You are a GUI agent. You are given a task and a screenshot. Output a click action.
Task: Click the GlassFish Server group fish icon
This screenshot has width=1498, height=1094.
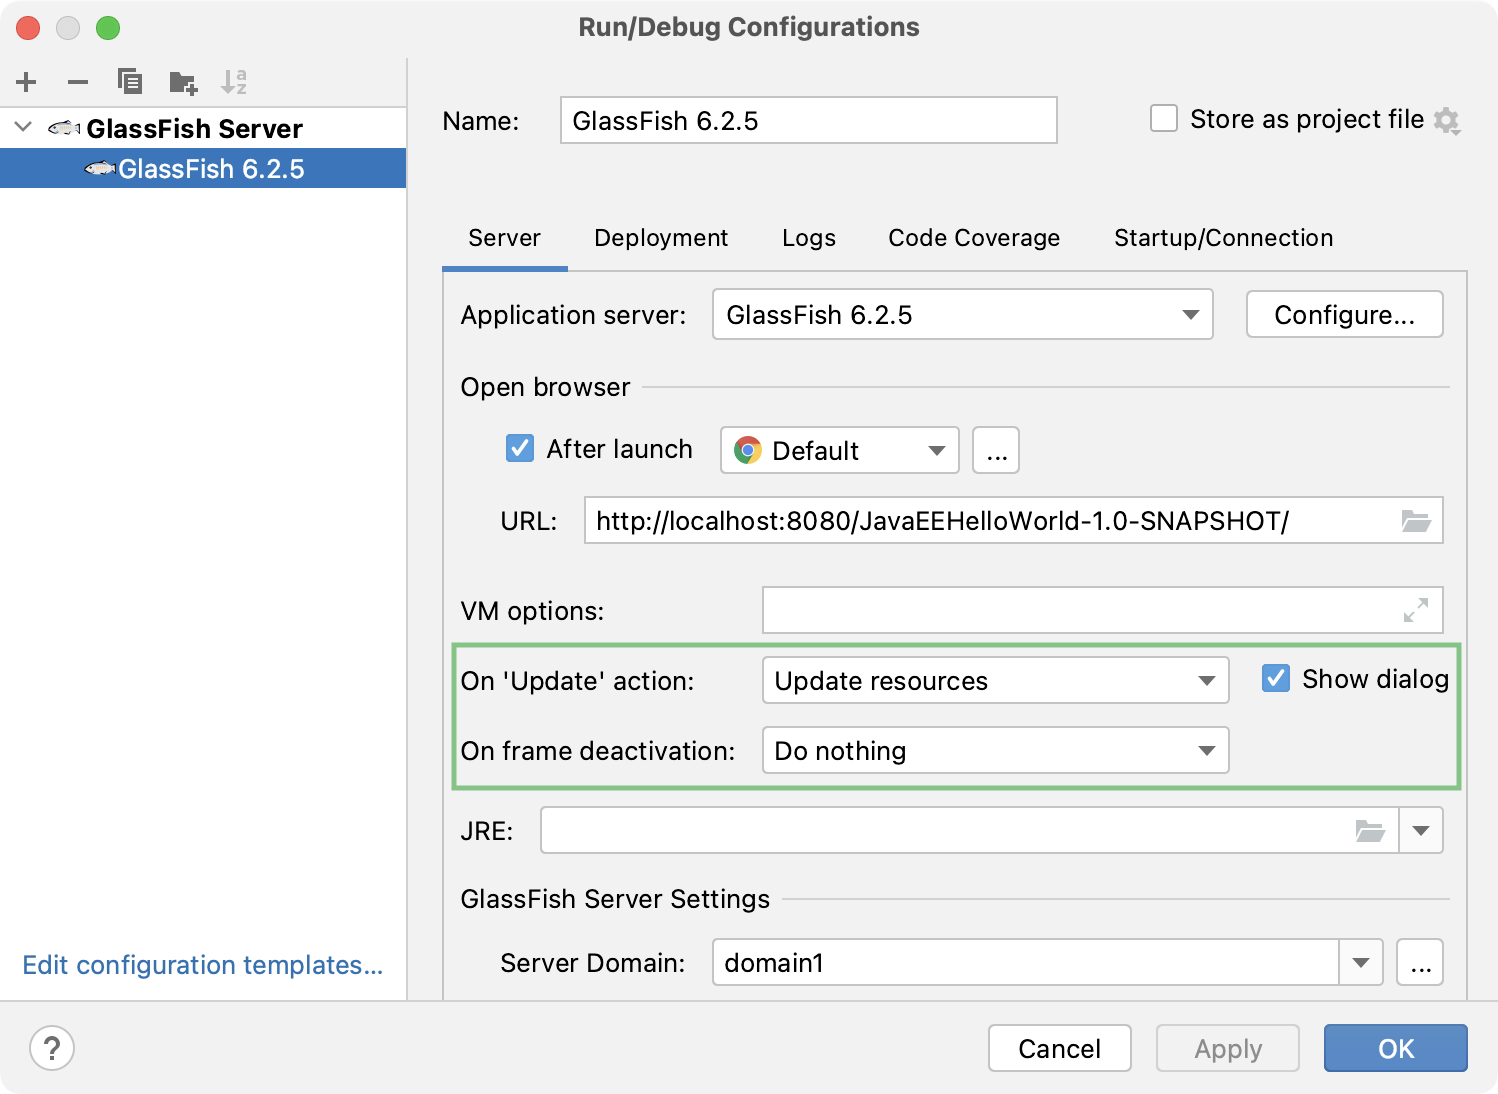[x=65, y=128]
